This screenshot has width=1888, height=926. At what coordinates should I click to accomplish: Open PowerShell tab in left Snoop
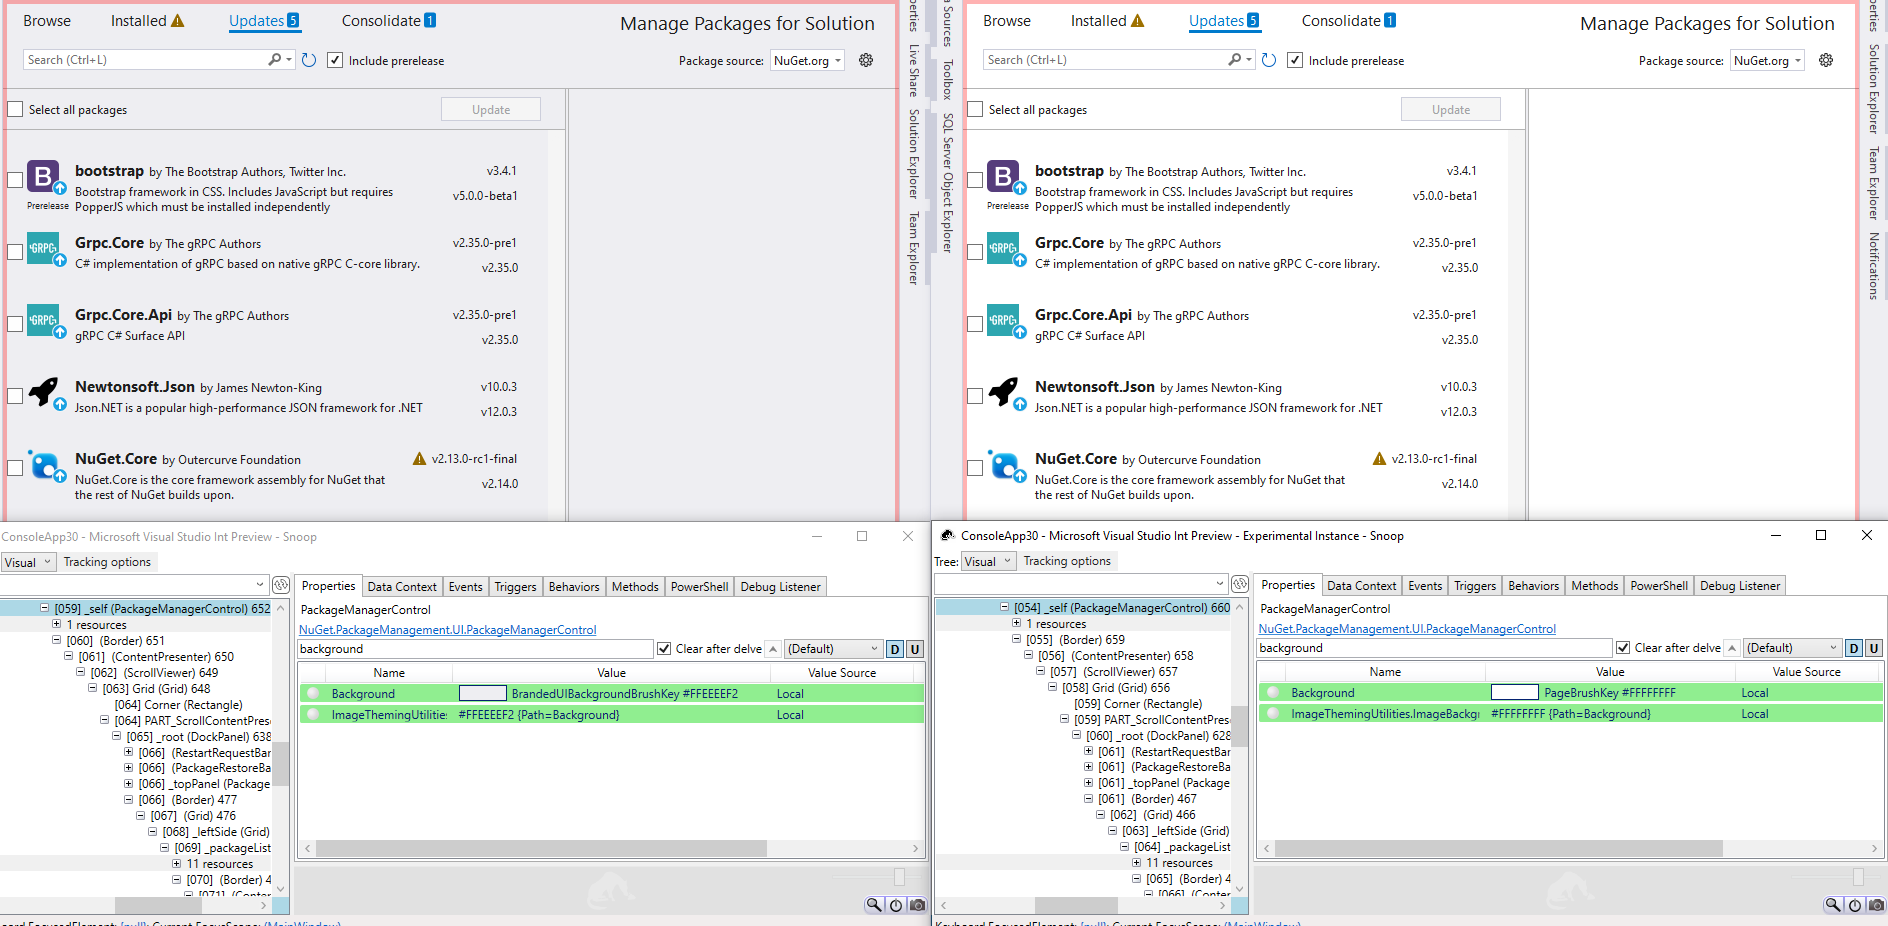click(699, 587)
